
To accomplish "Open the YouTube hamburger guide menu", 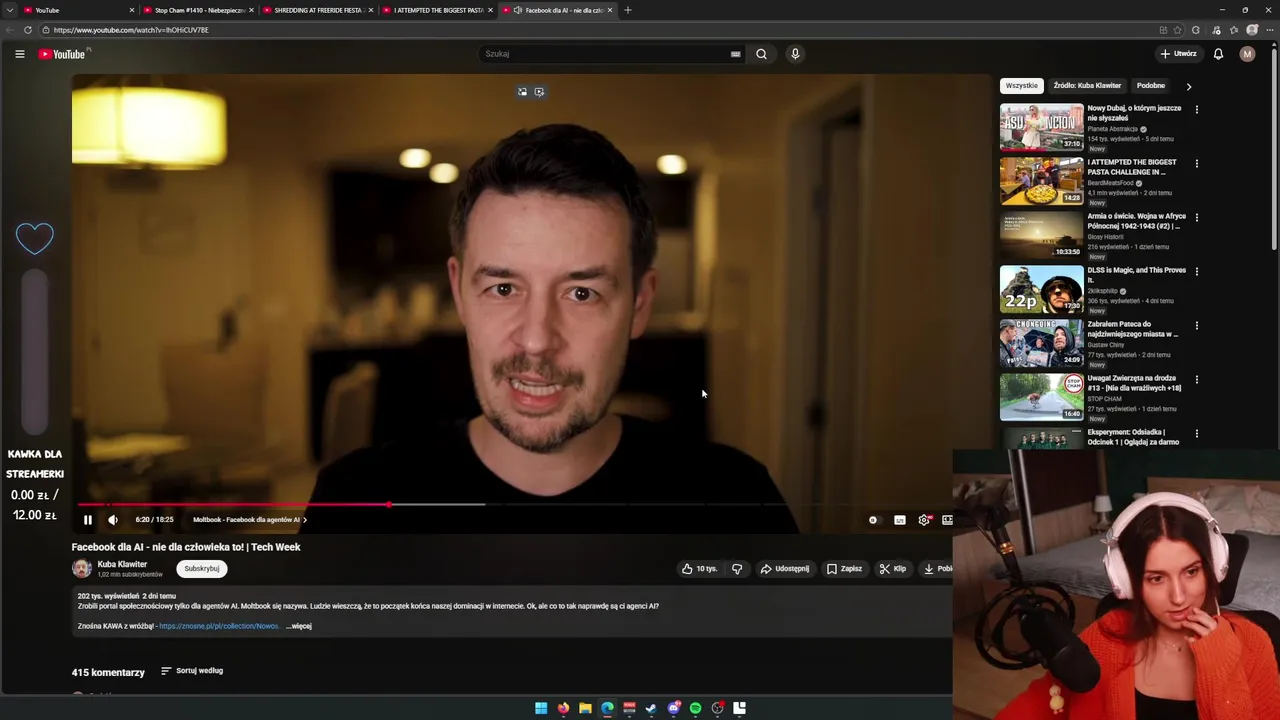I will 19,54.
